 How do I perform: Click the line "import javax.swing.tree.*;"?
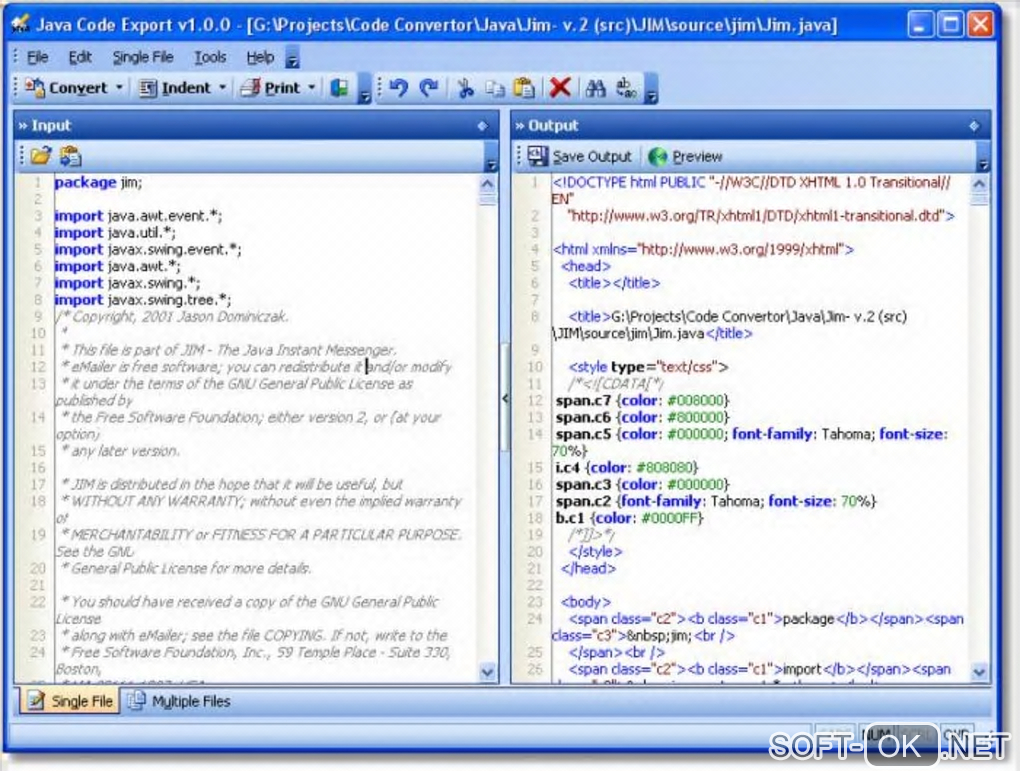pyautogui.click(x=142, y=300)
